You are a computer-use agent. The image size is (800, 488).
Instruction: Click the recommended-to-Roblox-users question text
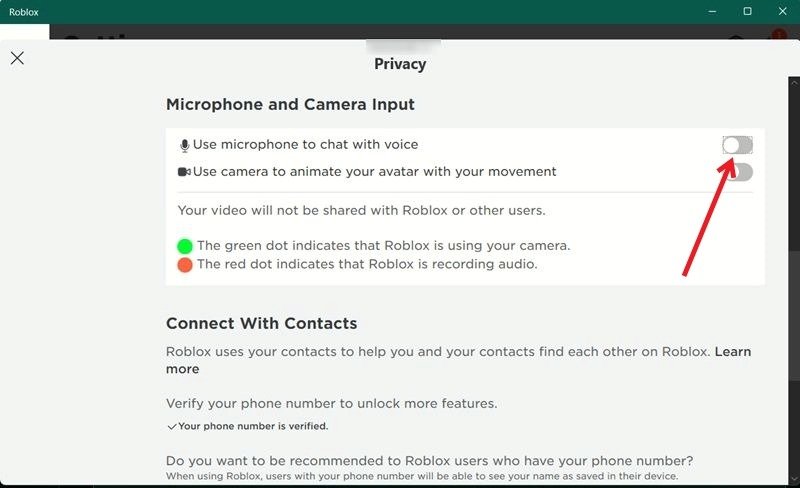[430, 460]
